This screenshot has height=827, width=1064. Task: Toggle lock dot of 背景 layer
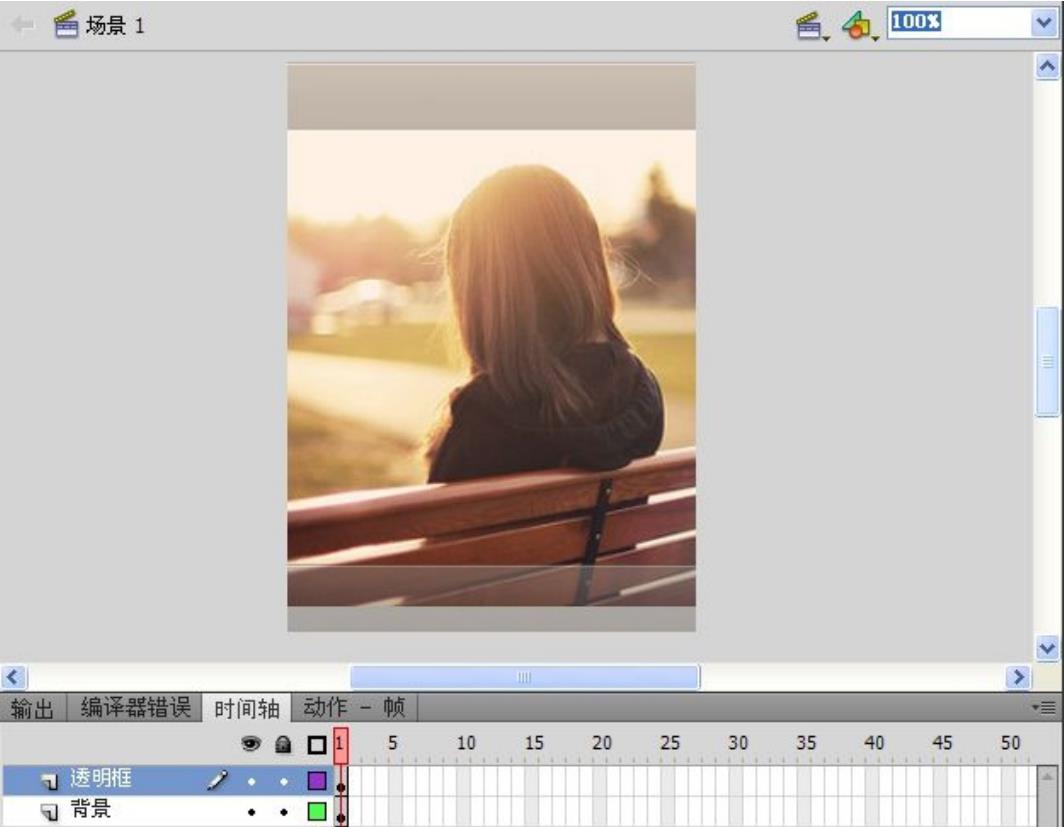[284, 811]
